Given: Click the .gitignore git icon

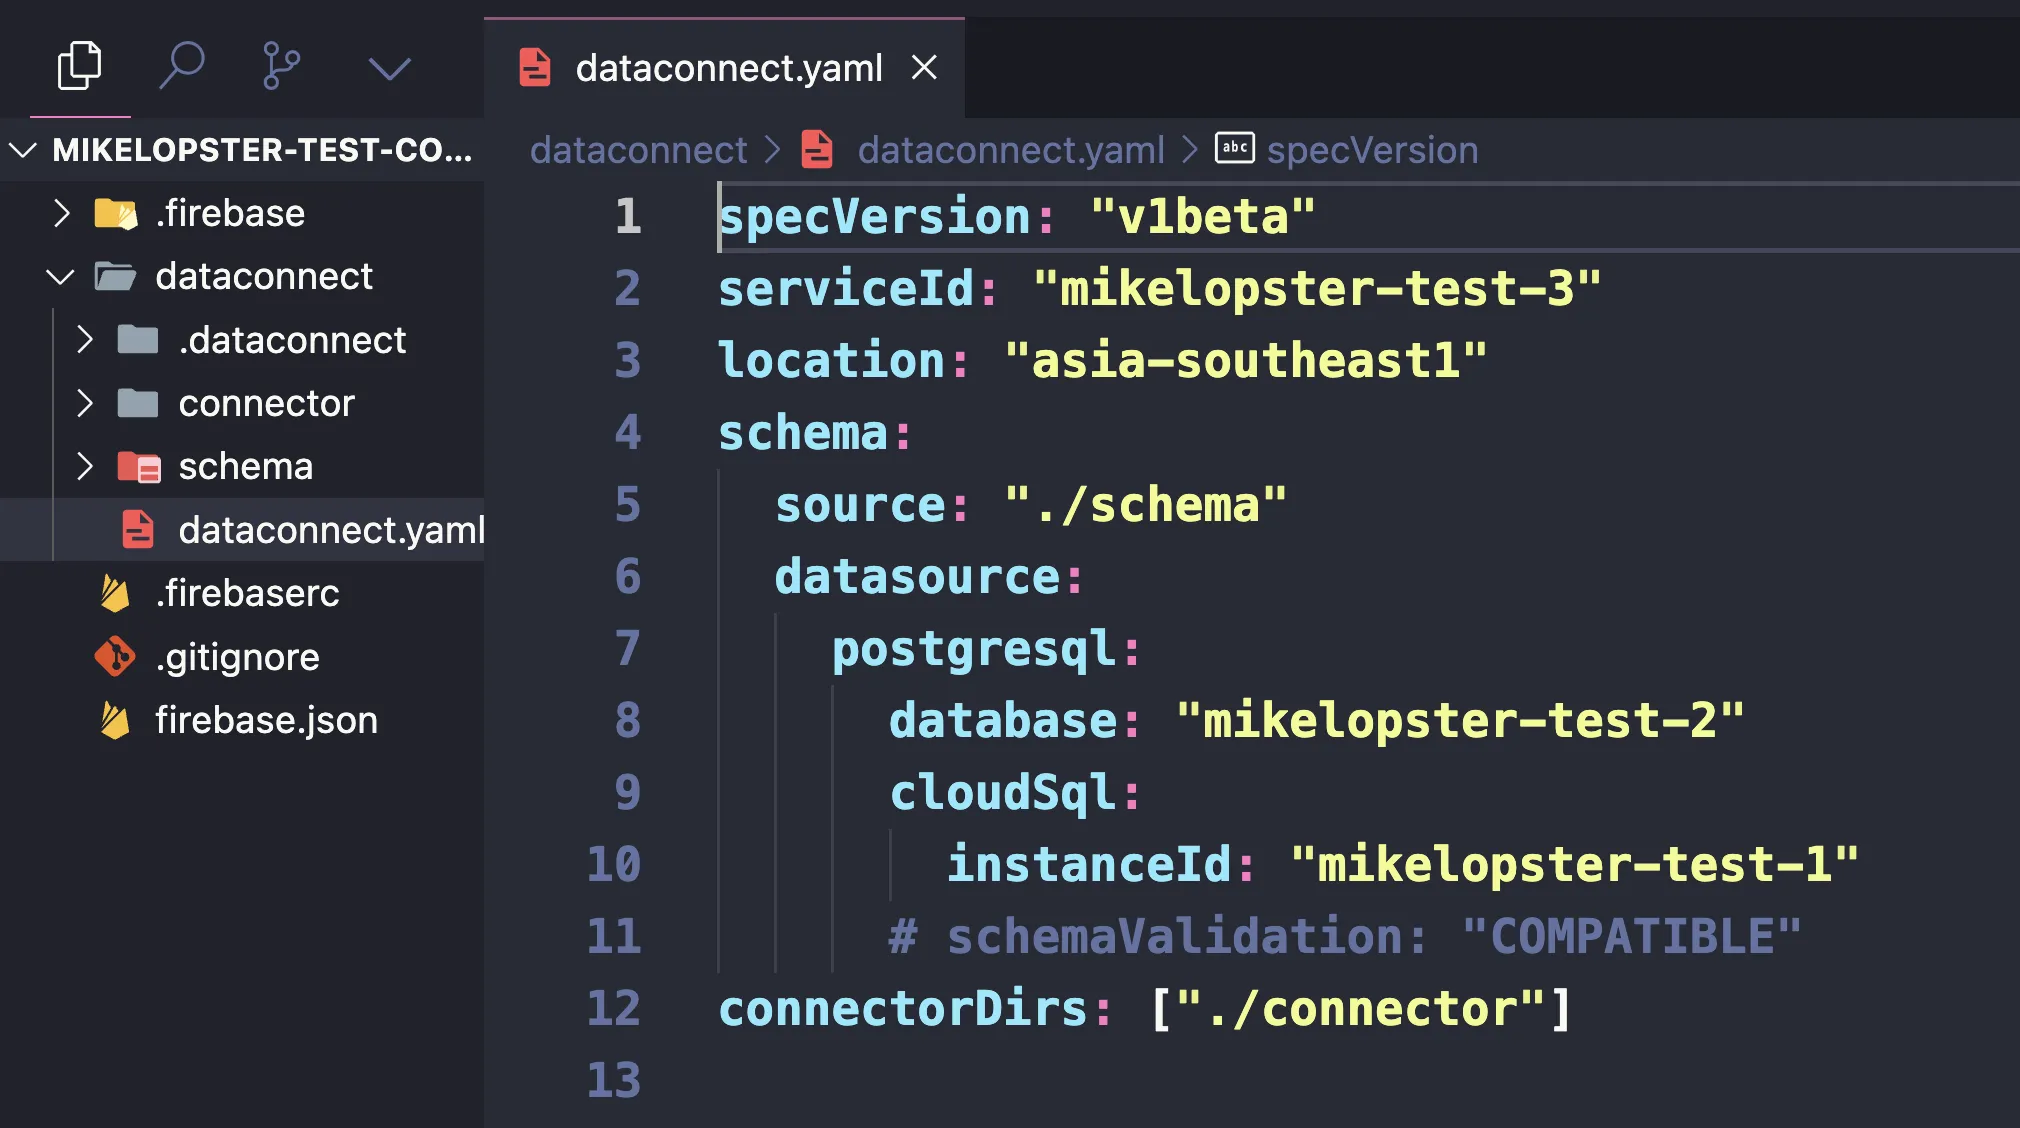Looking at the screenshot, I should click(x=115, y=657).
